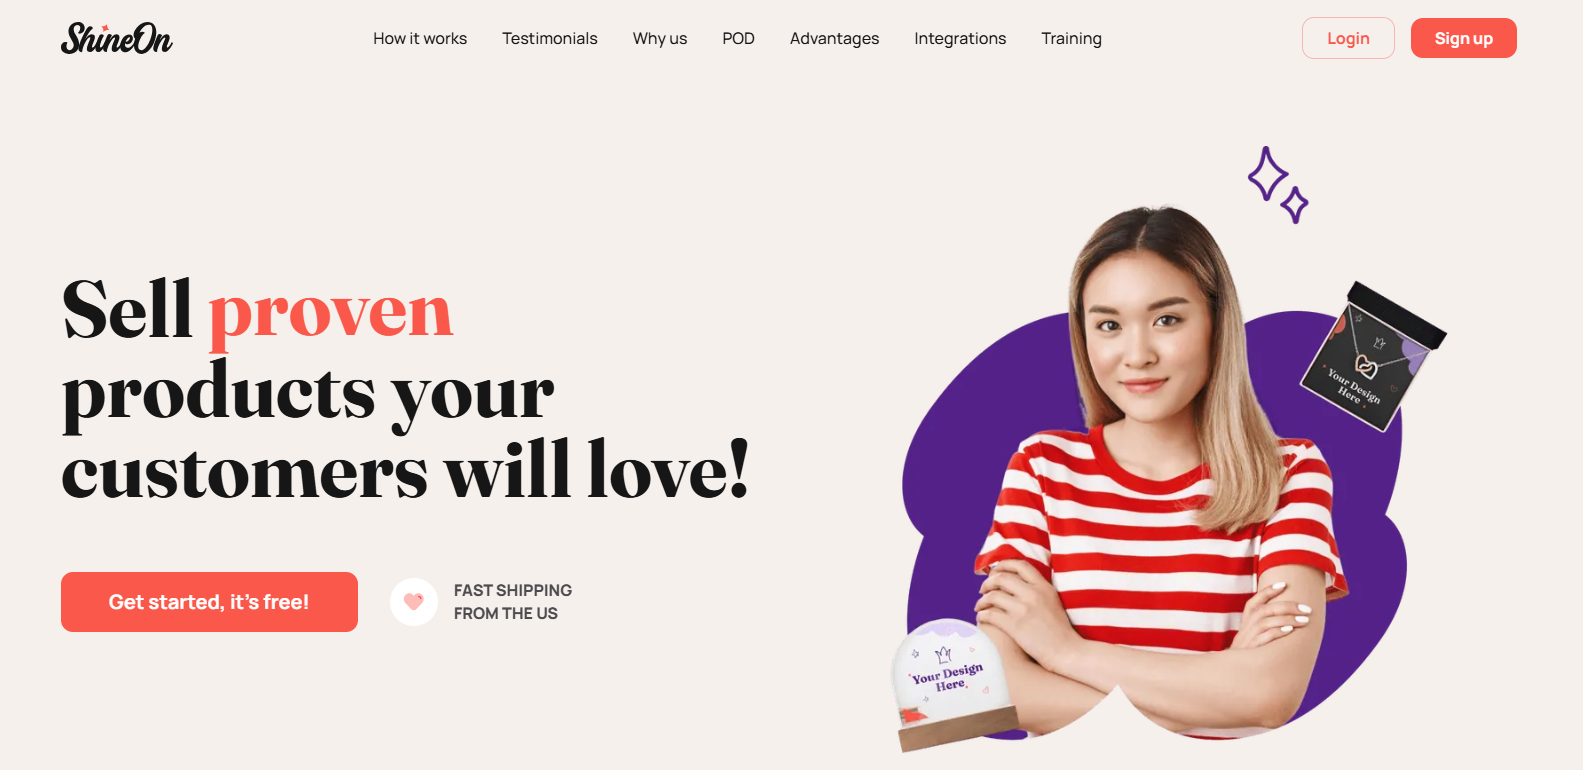
Task: Open the Integrations page link
Action: (x=960, y=38)
